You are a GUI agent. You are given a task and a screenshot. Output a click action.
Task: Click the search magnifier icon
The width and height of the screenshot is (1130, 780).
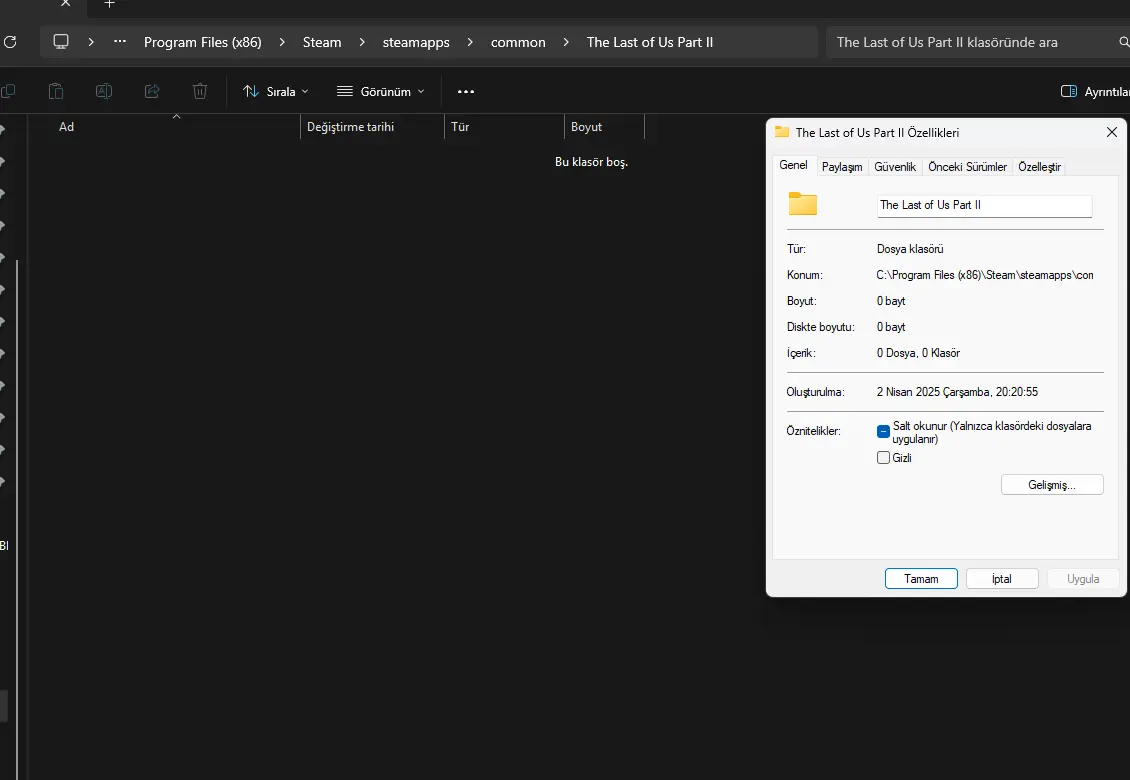coord(1124,42)
